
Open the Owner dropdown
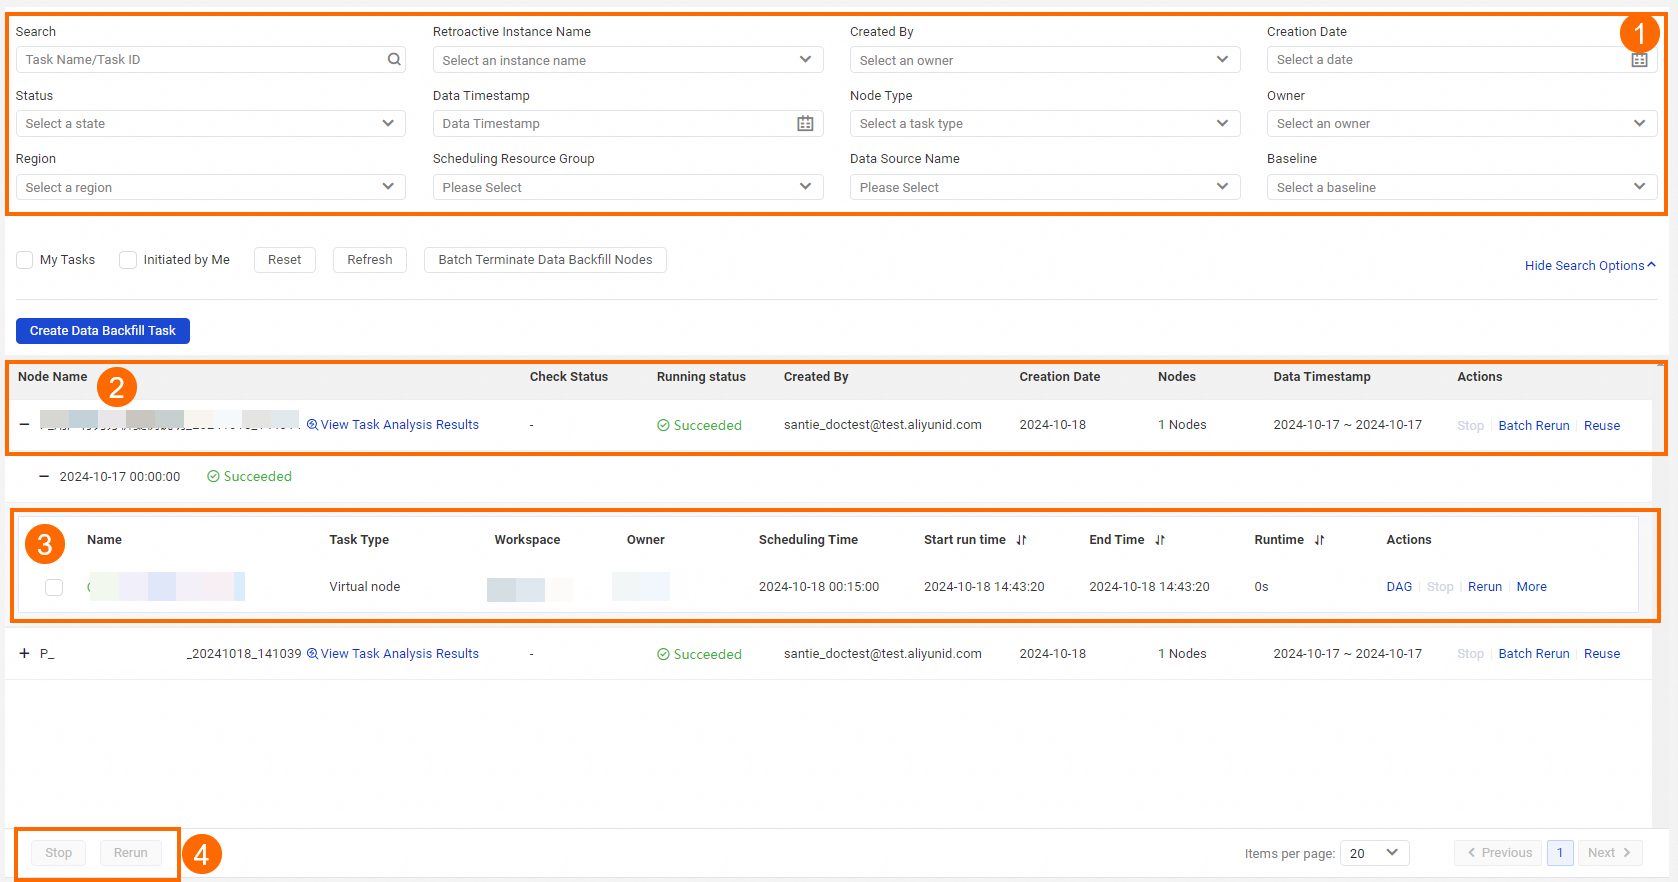point(1462,124)
